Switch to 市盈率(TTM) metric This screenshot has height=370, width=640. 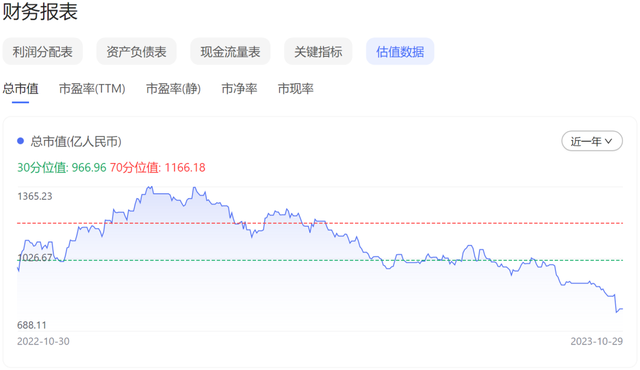pos(92,89)
